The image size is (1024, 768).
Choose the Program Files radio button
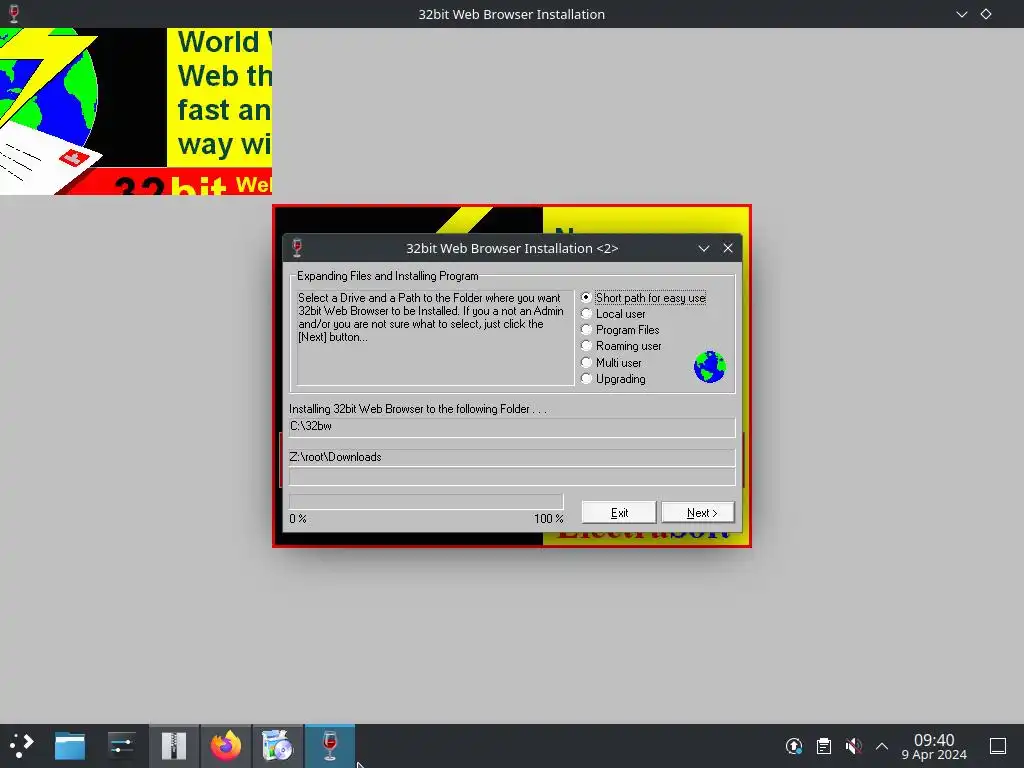click(620, 330)
